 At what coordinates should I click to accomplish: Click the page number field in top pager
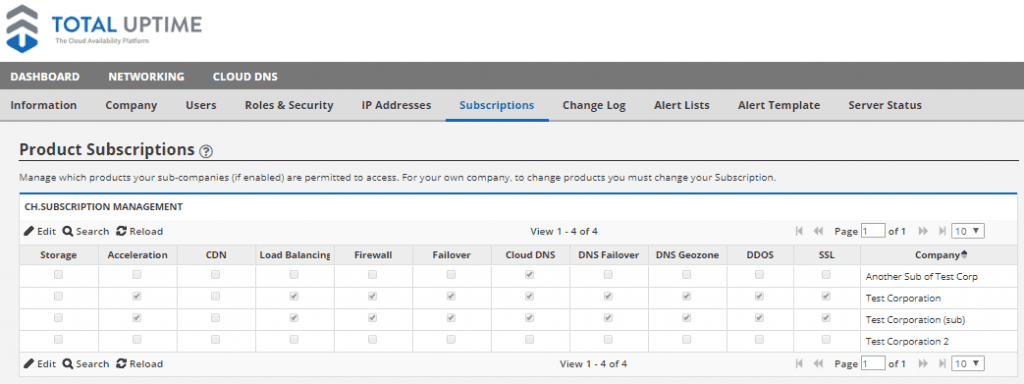coord(873,231)
